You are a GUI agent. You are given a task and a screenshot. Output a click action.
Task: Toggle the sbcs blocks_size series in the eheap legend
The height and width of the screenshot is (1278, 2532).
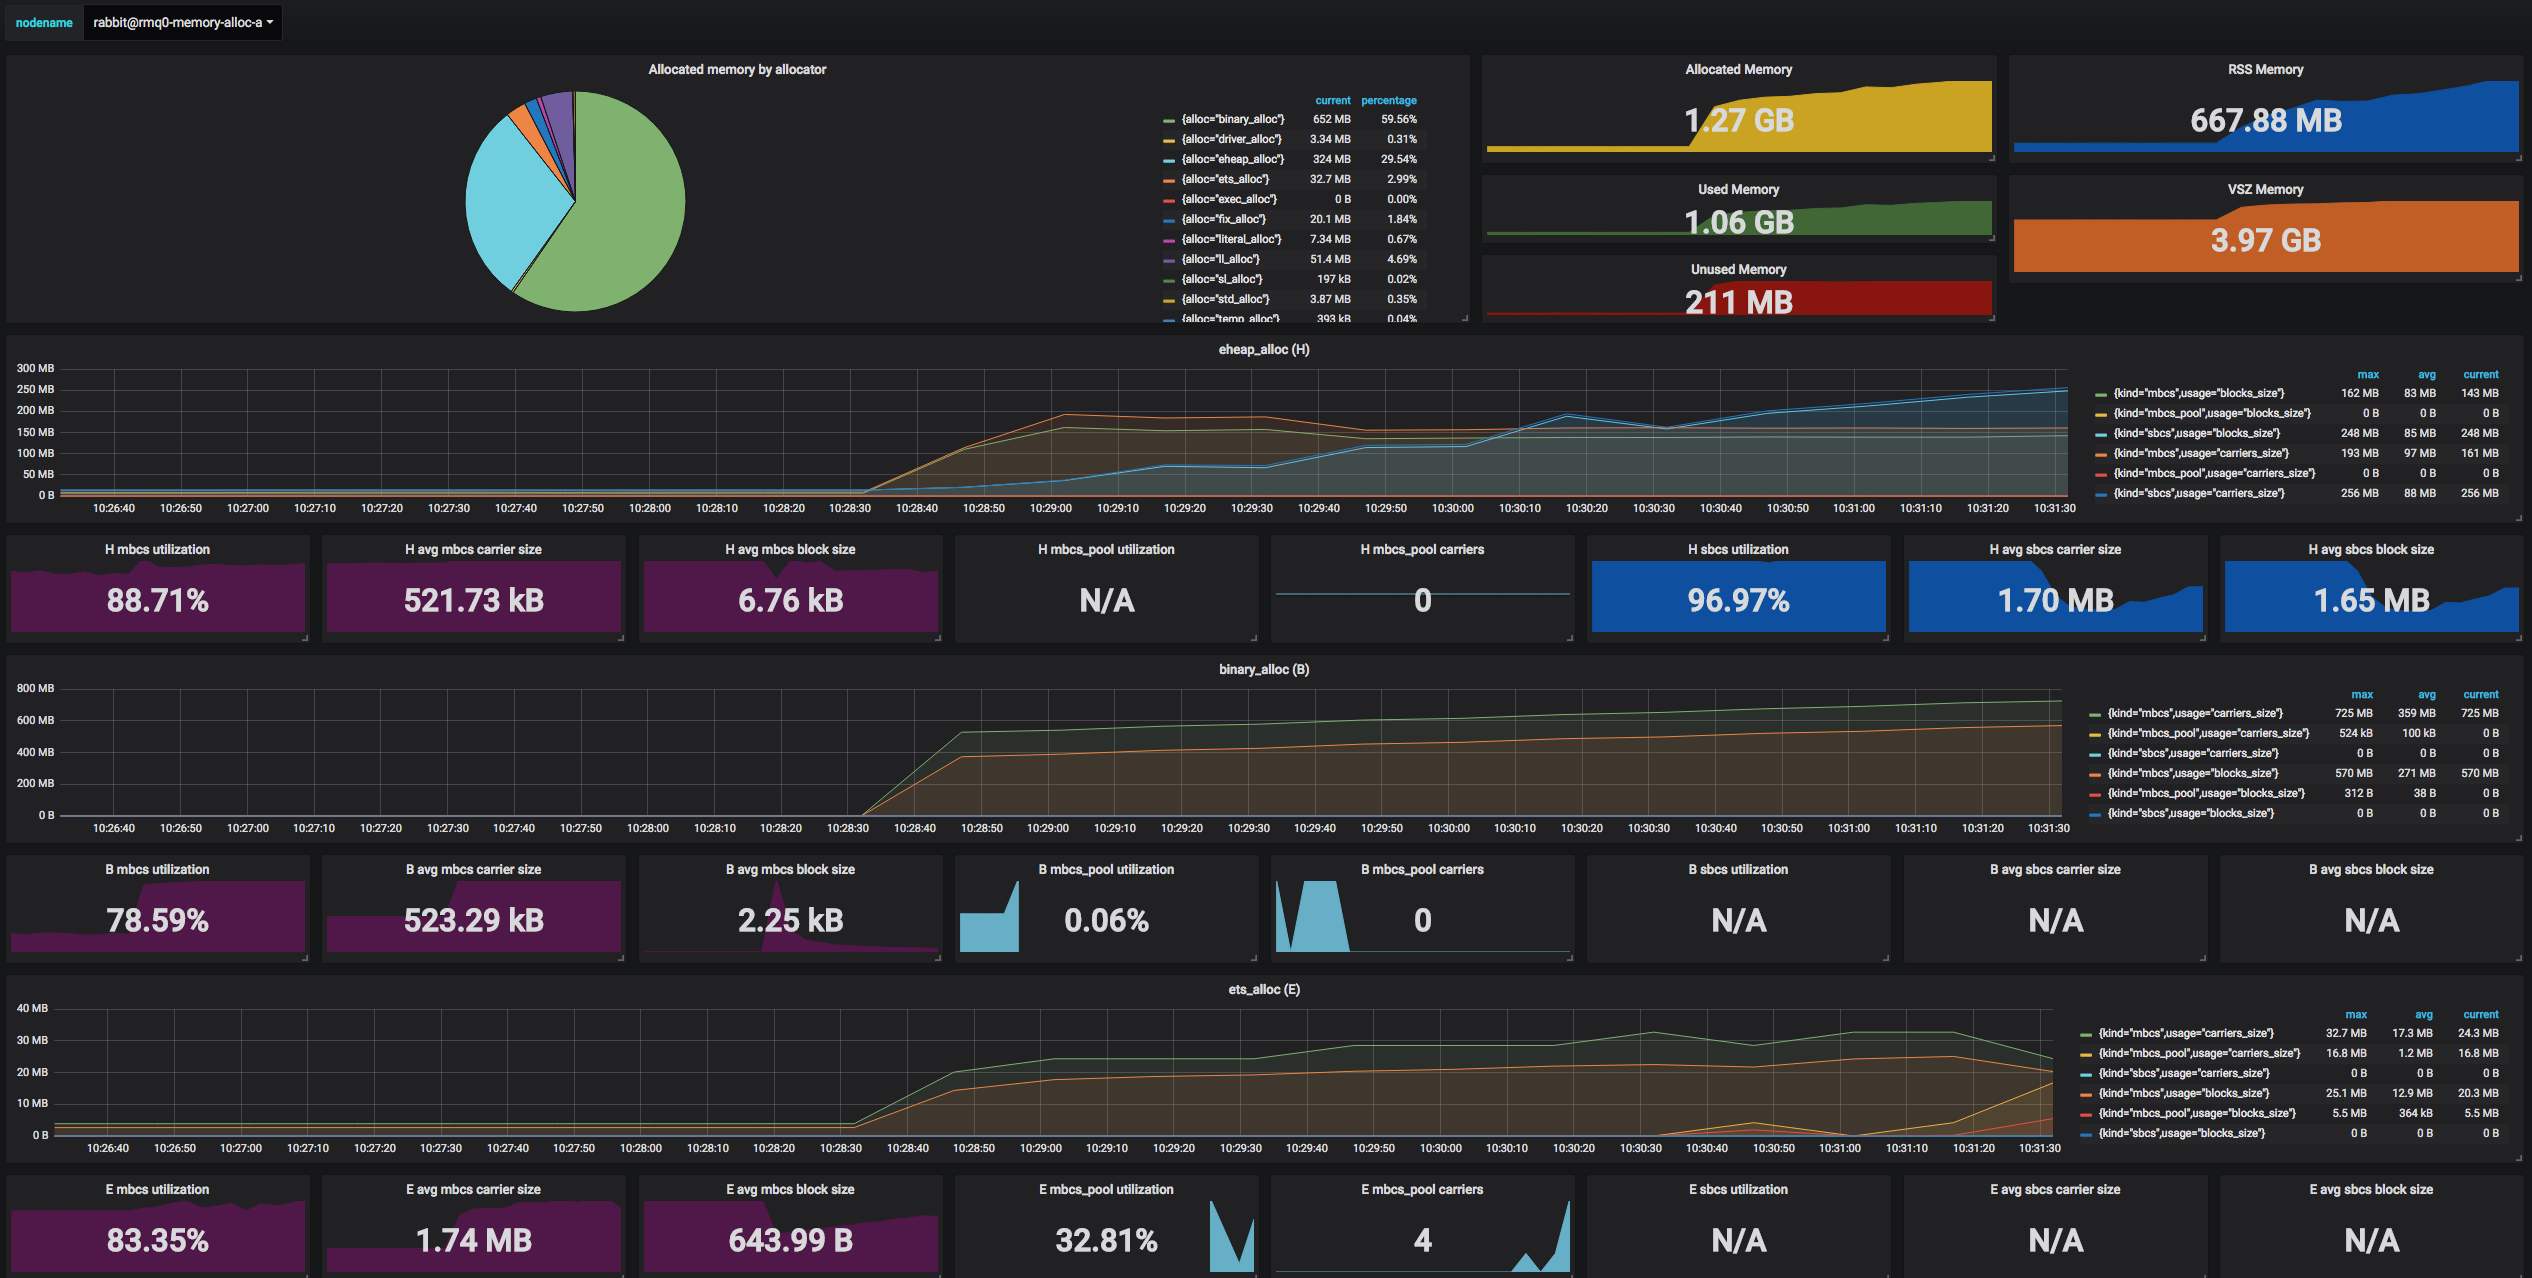point(2196,433)
